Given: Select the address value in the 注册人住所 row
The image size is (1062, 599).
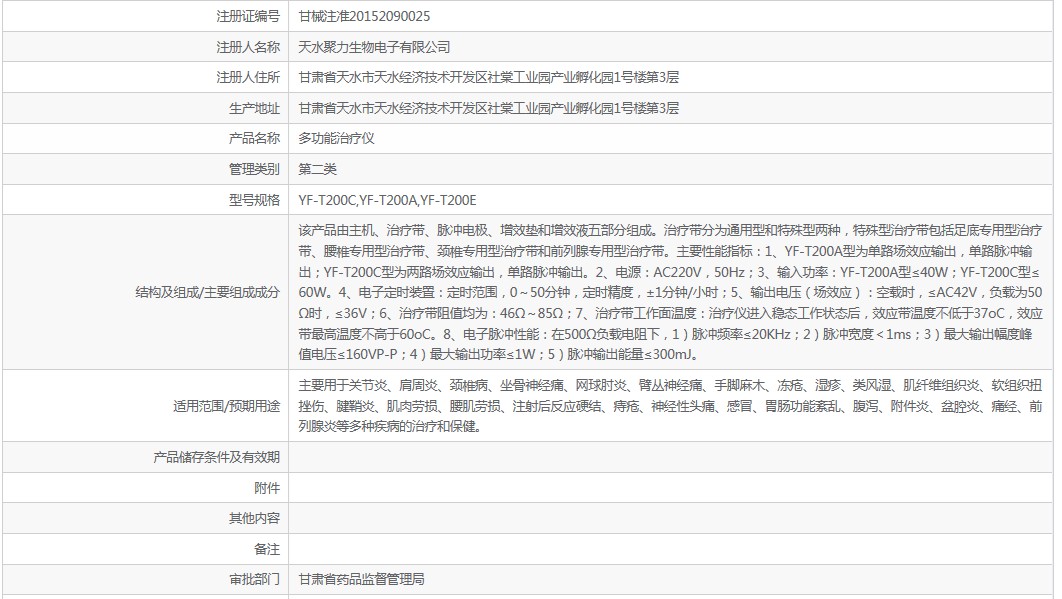Looking at the screenshot, I should 488,77.
